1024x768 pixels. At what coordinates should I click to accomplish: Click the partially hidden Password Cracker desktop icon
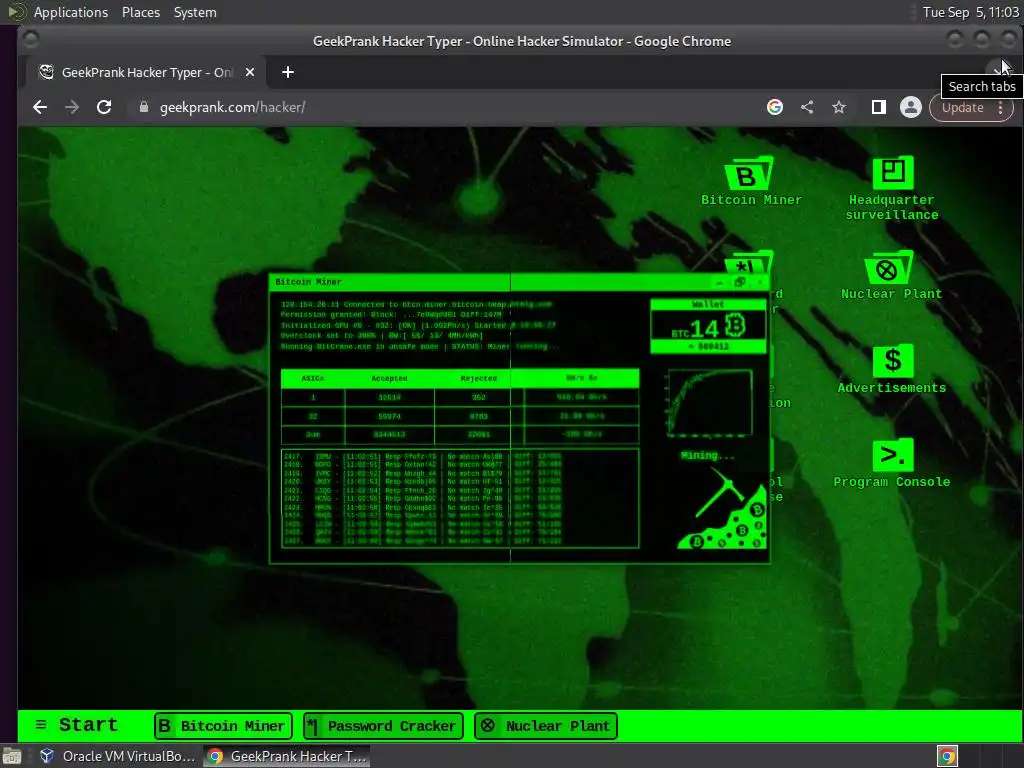[x=749, y=263]
